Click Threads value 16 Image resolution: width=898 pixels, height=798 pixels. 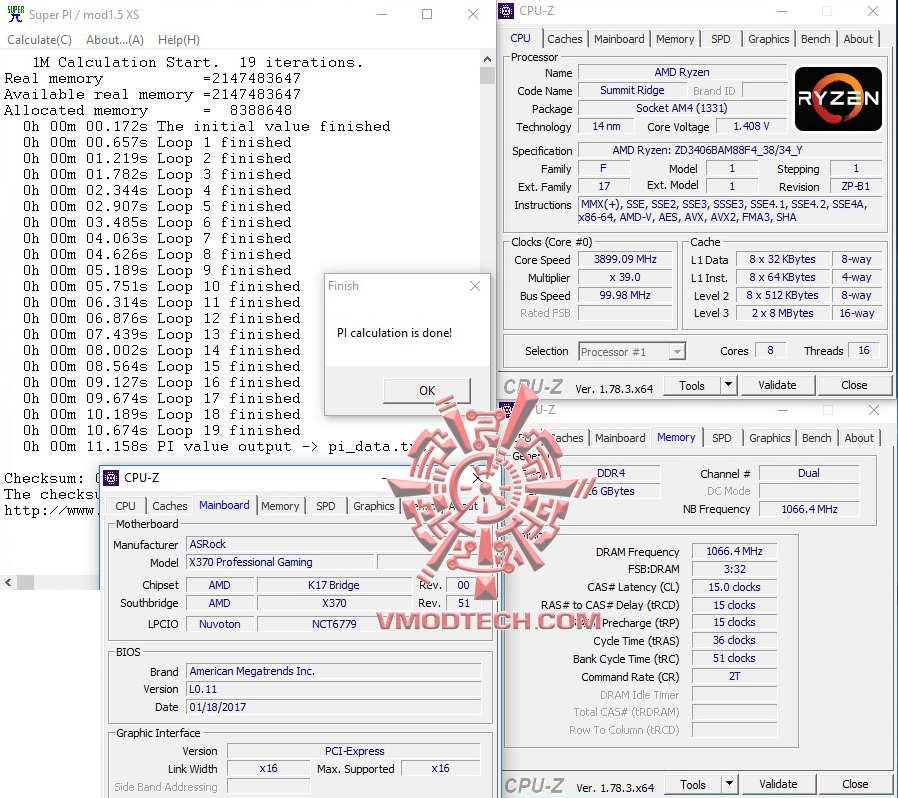coord(864,350)
